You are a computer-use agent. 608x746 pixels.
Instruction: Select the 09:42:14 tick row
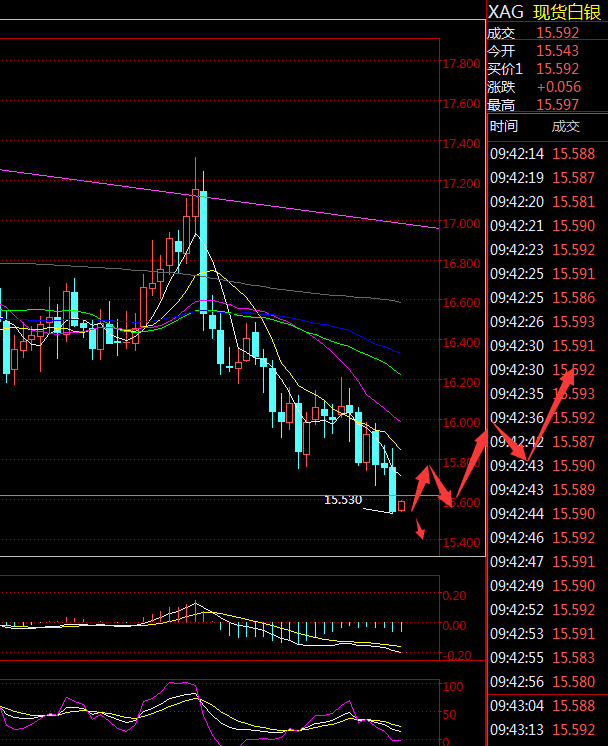[543, 154]
